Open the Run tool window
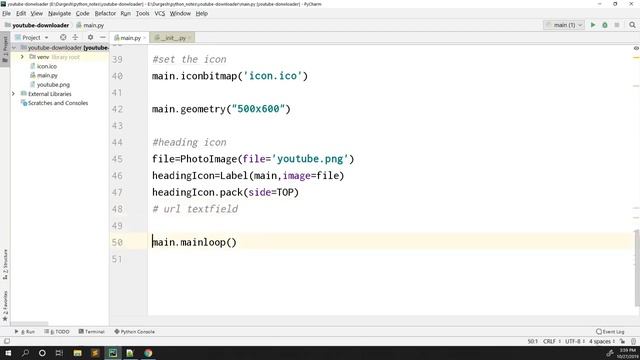Image resolution: width=640 pixels, height=360 pixels. point(24,332)
